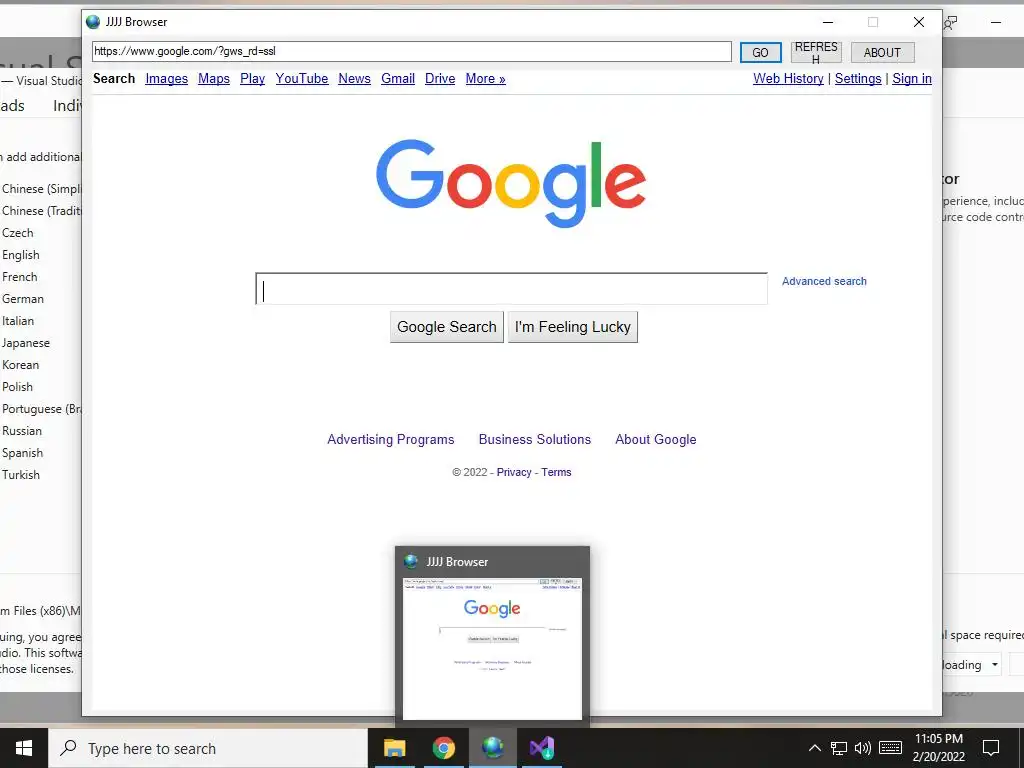This screenshot has height=768, width=1024.
Task: Open the Play link
Action: click(252, 78)
